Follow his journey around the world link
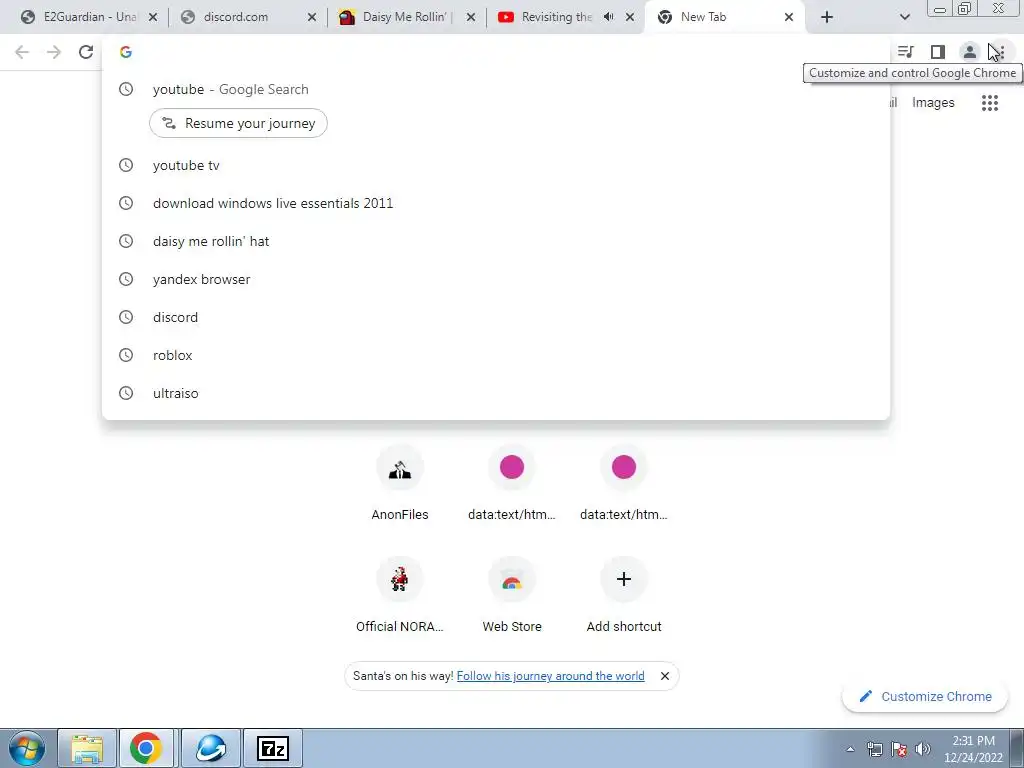This screenshot has height=768, width=1024. (x=551, y=676)
